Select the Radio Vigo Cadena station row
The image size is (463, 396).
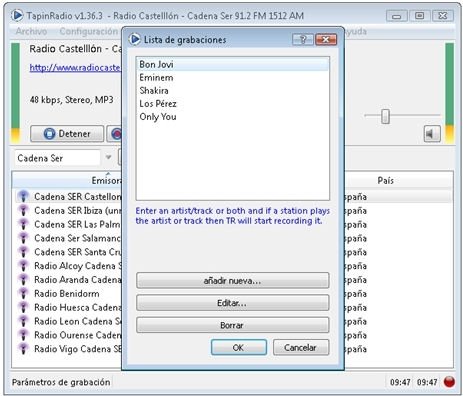(x=67, y=349)
